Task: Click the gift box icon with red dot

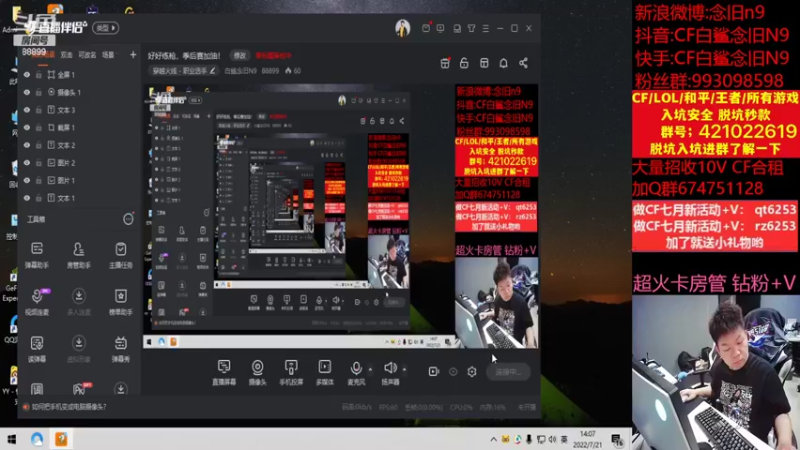Action: point(445,63)
